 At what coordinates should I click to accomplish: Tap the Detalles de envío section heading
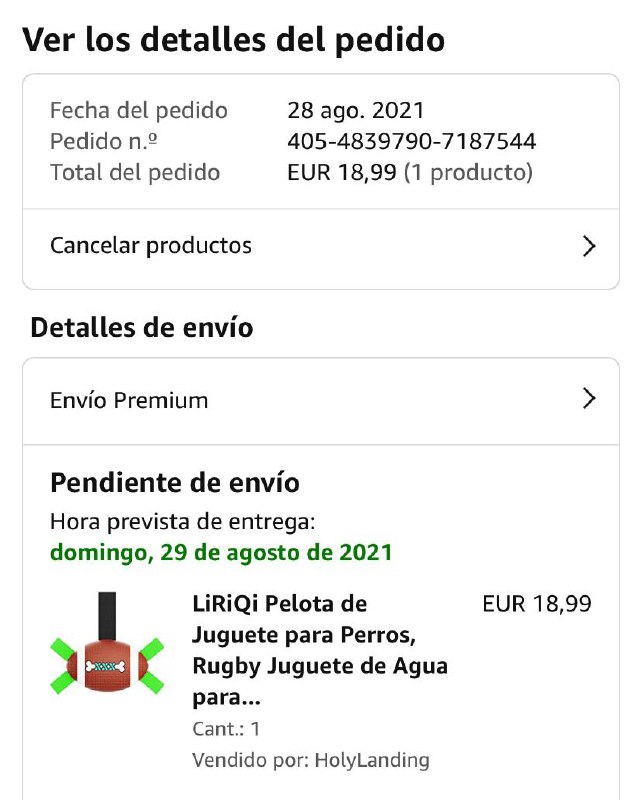(x=142, y=328)
